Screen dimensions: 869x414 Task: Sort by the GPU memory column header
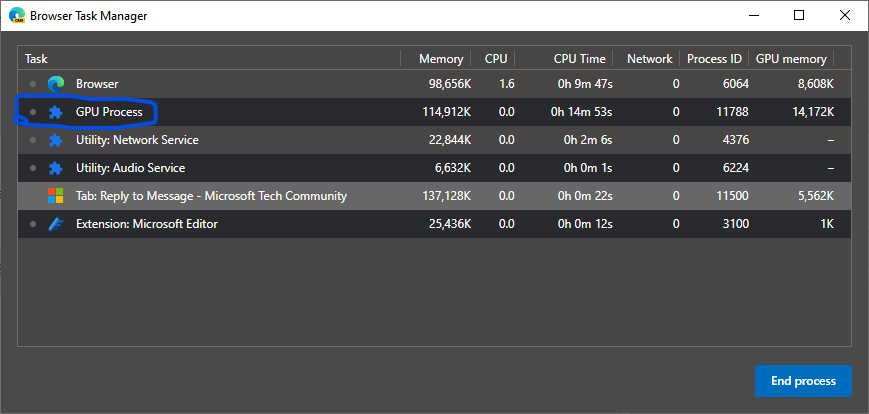(x=794, y=59)
